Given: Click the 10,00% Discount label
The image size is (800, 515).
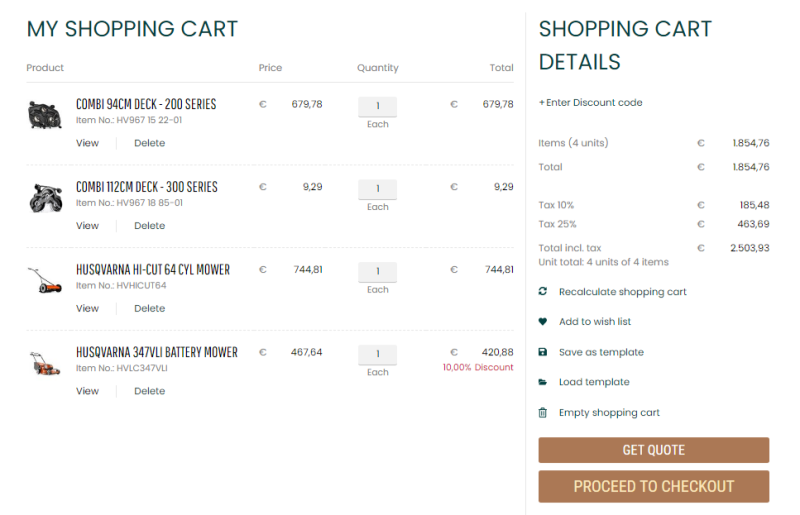Looking at the screenshot, I should coord(478,367).
